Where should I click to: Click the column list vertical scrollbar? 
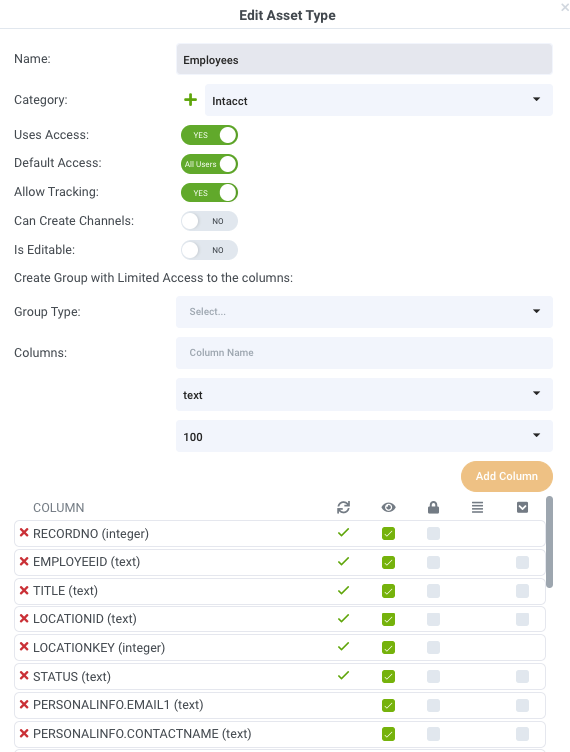pyautogui.click(x=549, y=542)
